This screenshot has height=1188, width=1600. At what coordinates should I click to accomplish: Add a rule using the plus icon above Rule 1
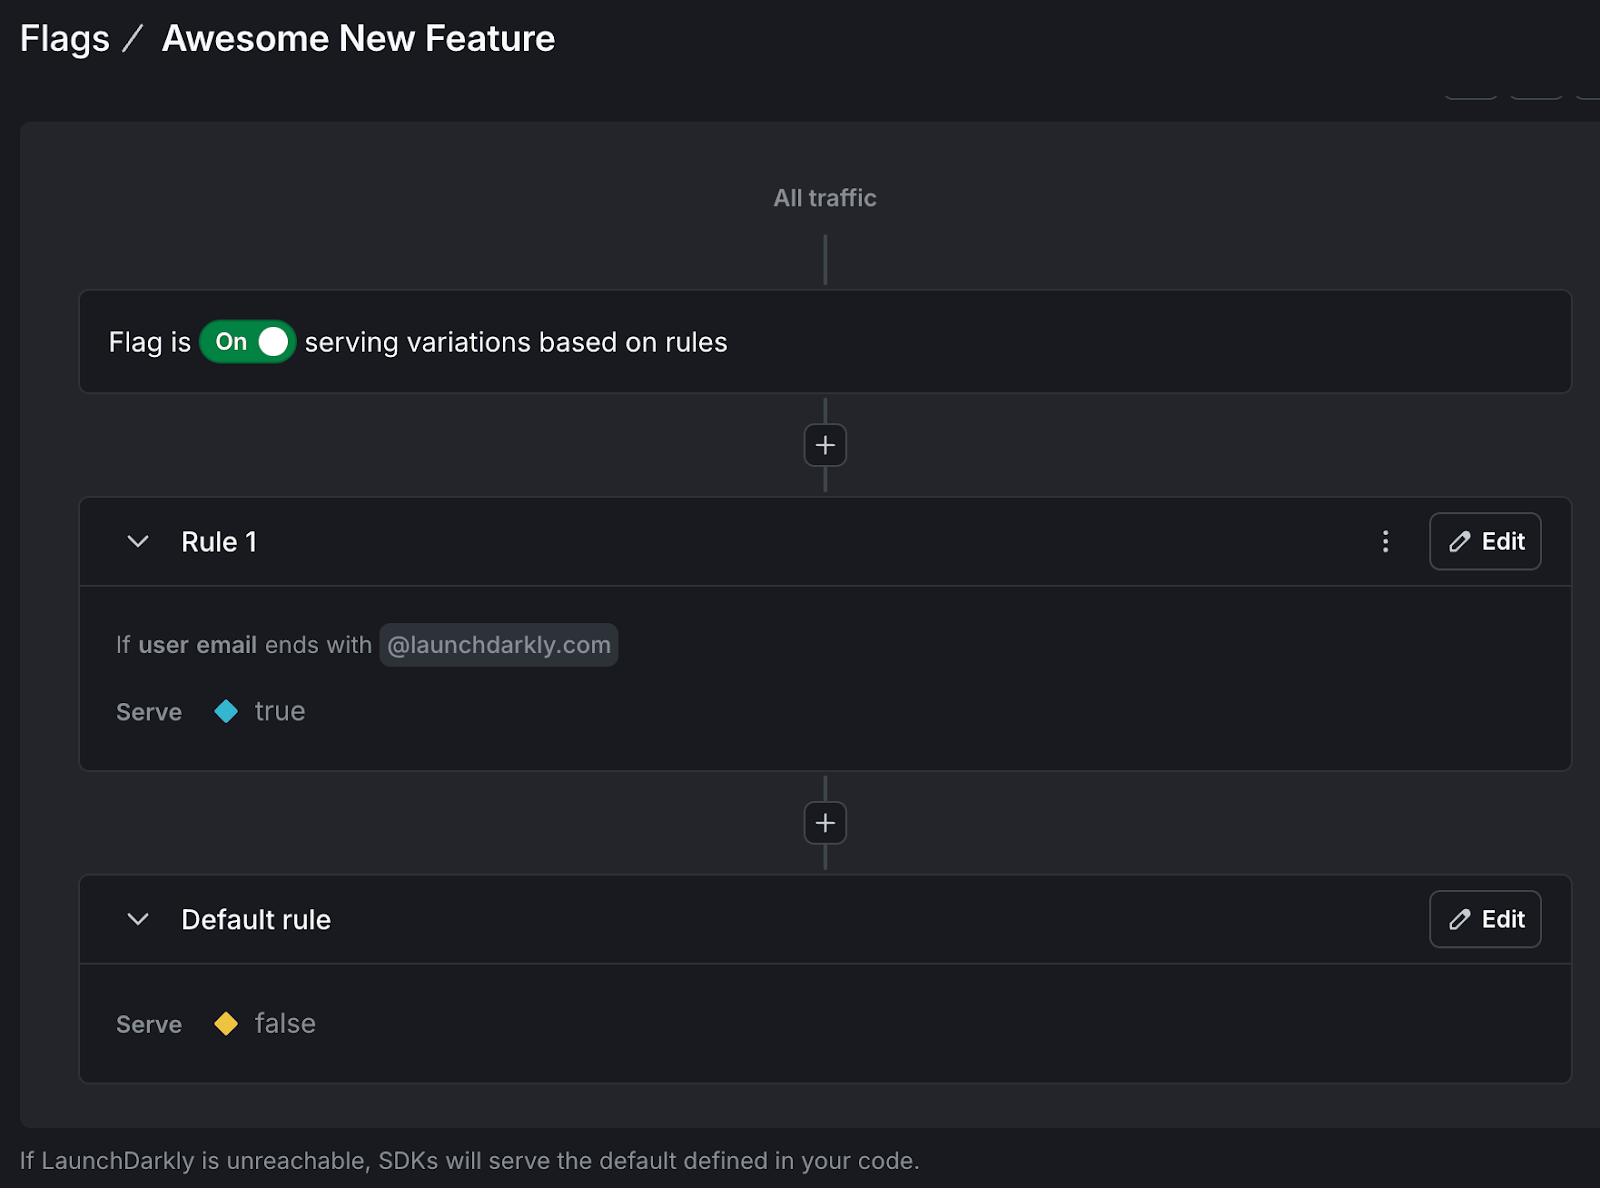(x=825, y=444)
